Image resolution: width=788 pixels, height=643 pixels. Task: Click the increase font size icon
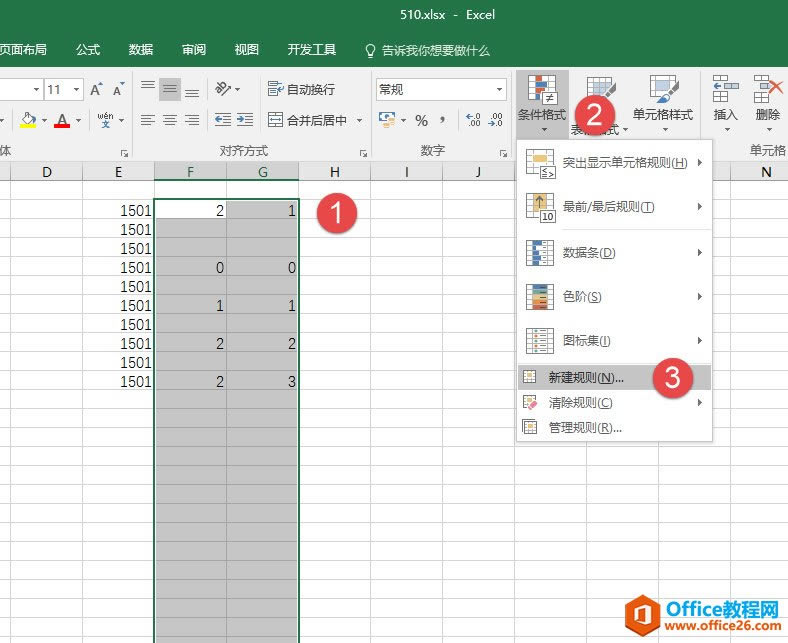click(97, 90)
